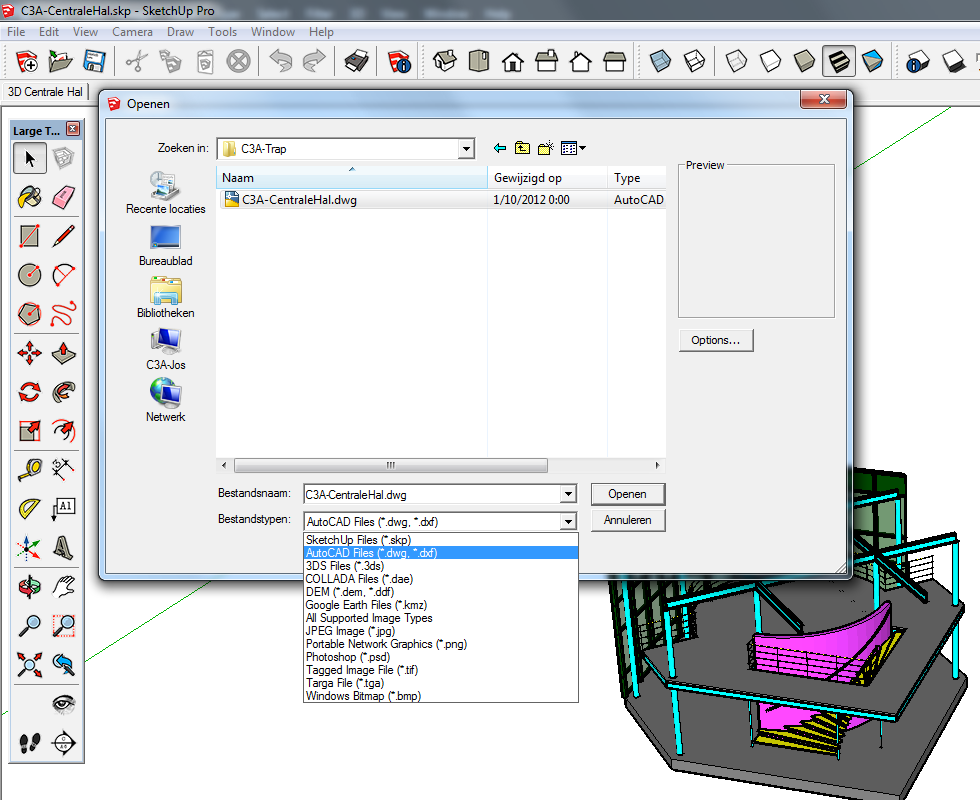Choose Photoshop (*.psd) type

pos(441,657)
